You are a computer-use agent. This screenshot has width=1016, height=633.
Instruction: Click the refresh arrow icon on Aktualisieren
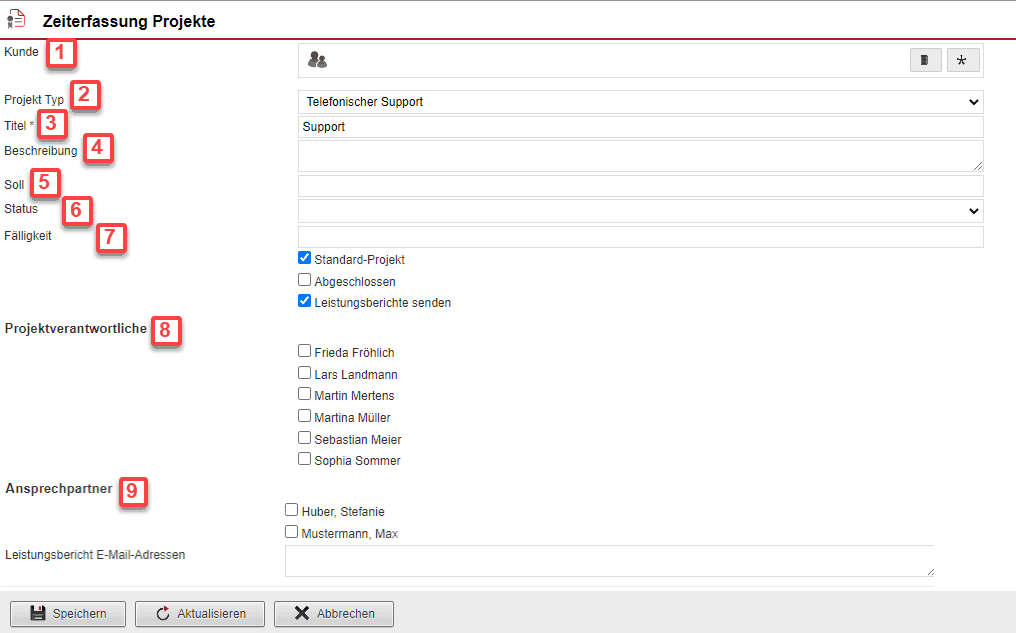162,613
